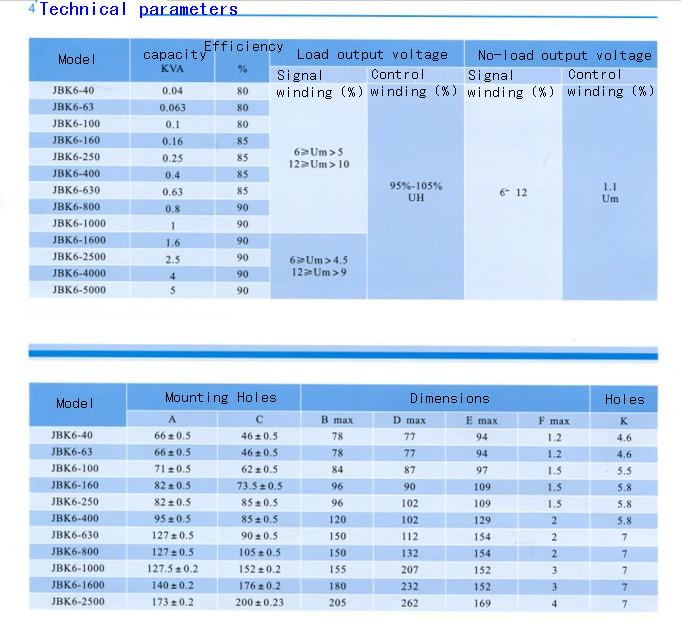681x620 pixels.
Task: Click capacity value "0.63"
Action: [x=172, y=191]
